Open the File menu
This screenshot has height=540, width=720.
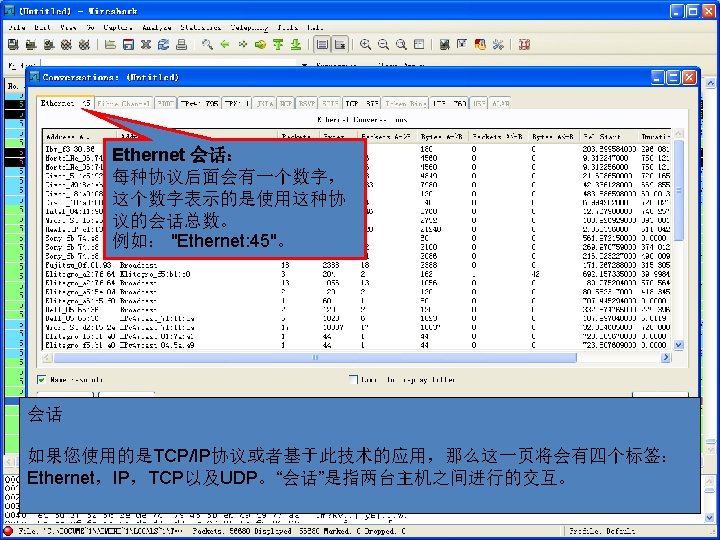17,28
